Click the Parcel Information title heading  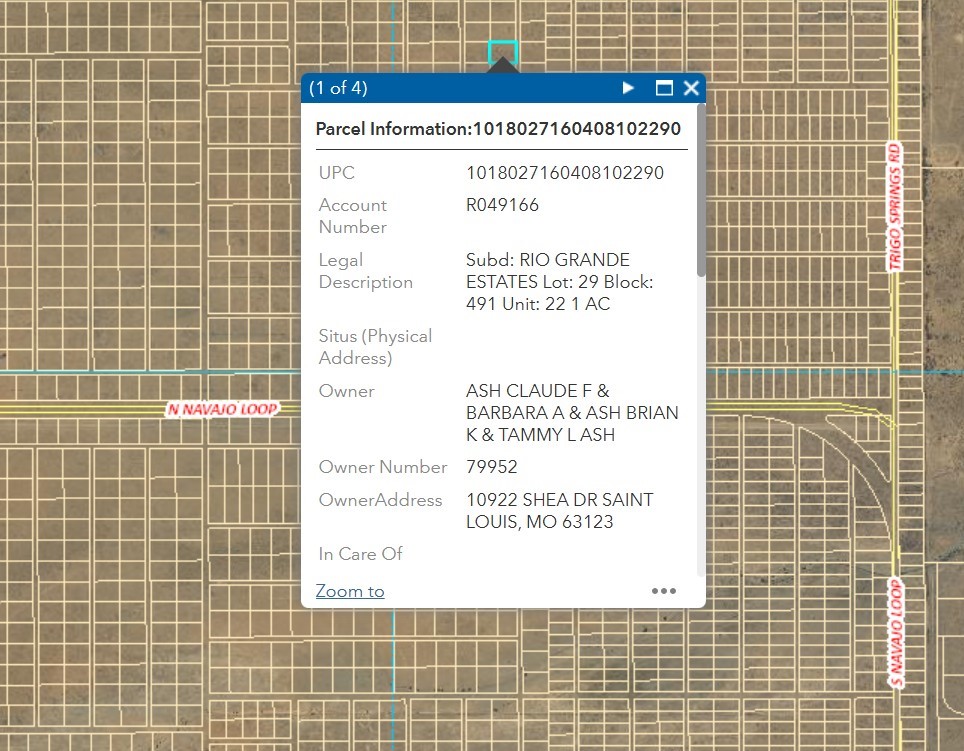point(498,129)
